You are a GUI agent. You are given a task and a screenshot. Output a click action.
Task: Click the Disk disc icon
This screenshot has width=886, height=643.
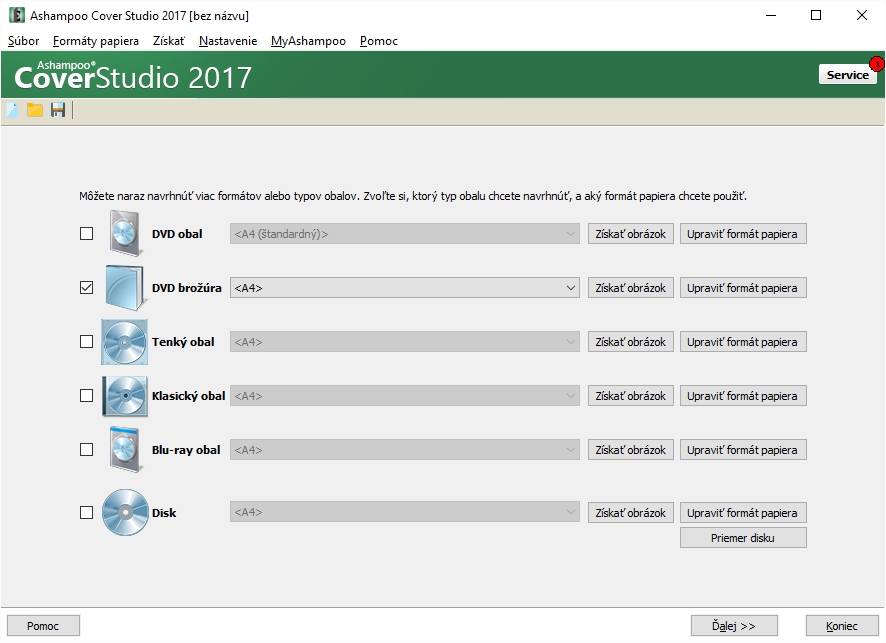(125, 513)
